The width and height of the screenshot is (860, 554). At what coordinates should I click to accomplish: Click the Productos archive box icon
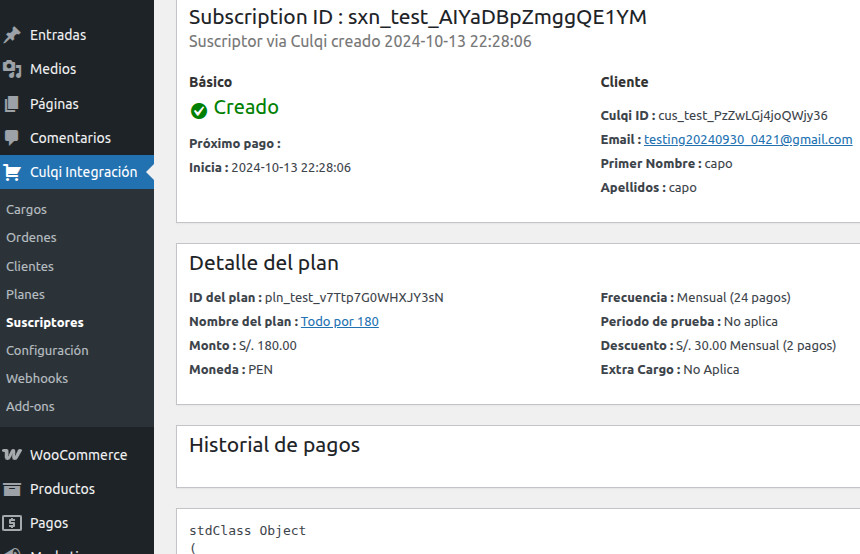12,489
